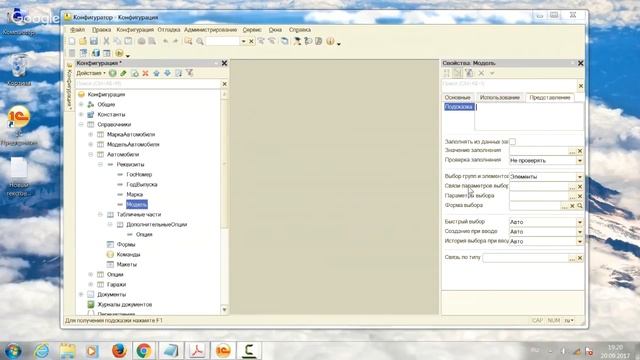Open История выбора при вводе dropdown

point(580,242)
